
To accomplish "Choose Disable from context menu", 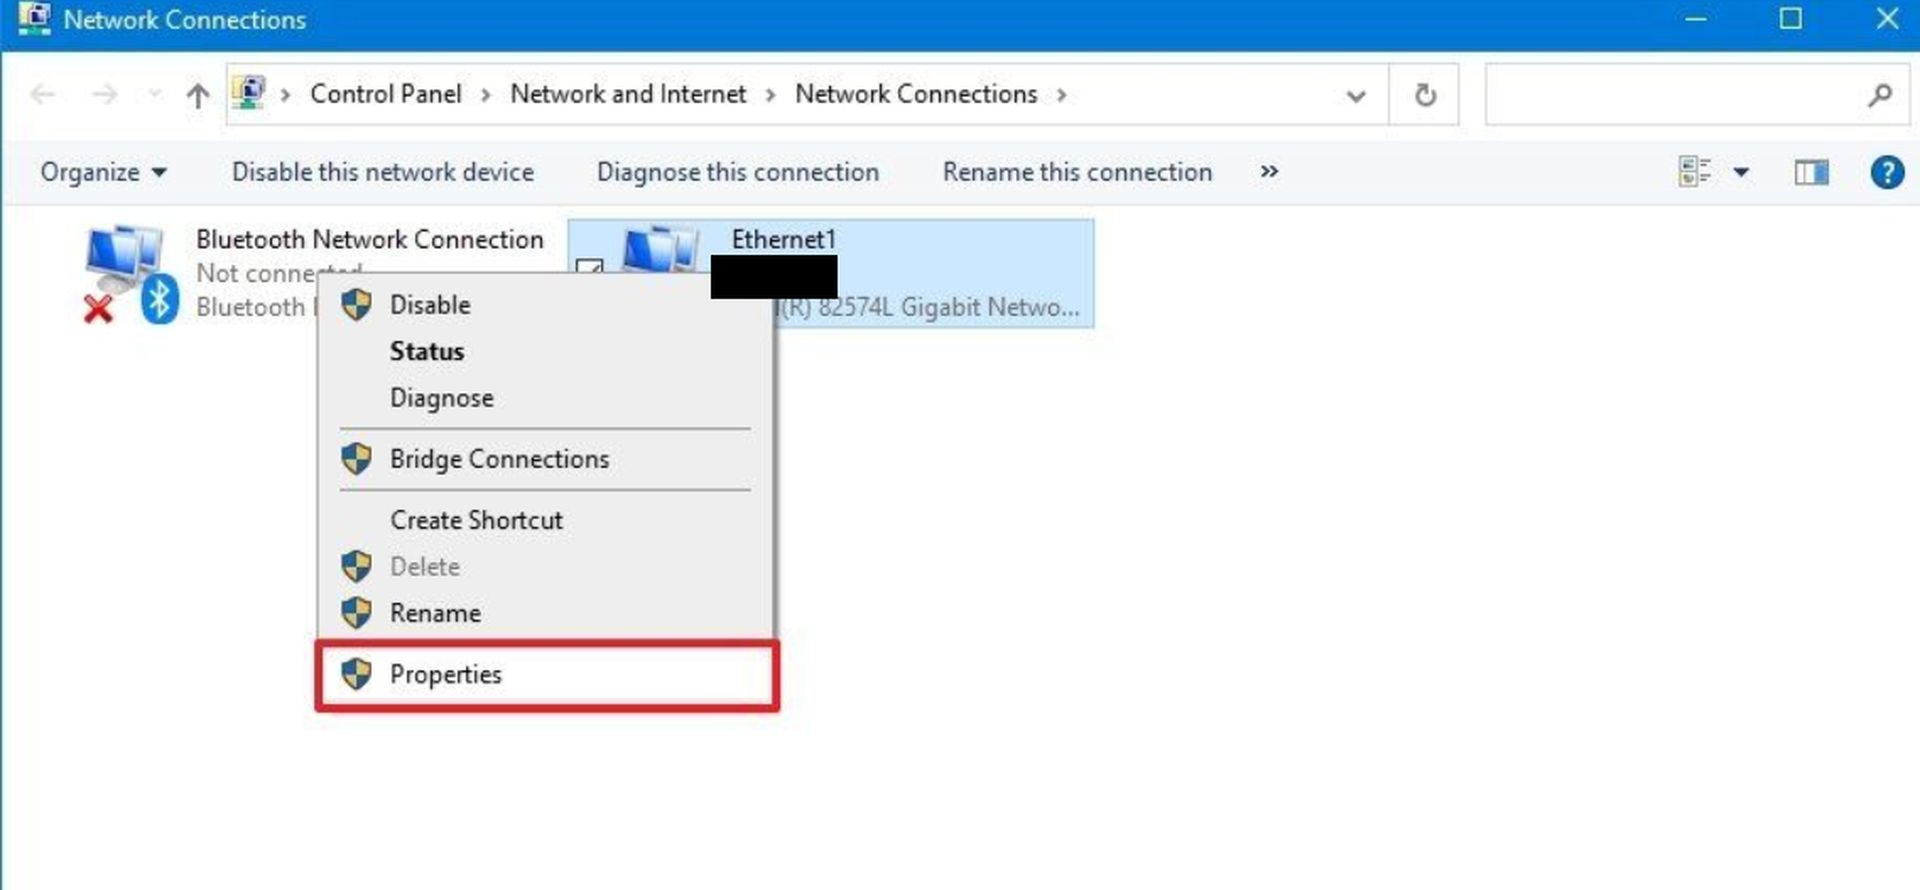I will pos(546,305).
